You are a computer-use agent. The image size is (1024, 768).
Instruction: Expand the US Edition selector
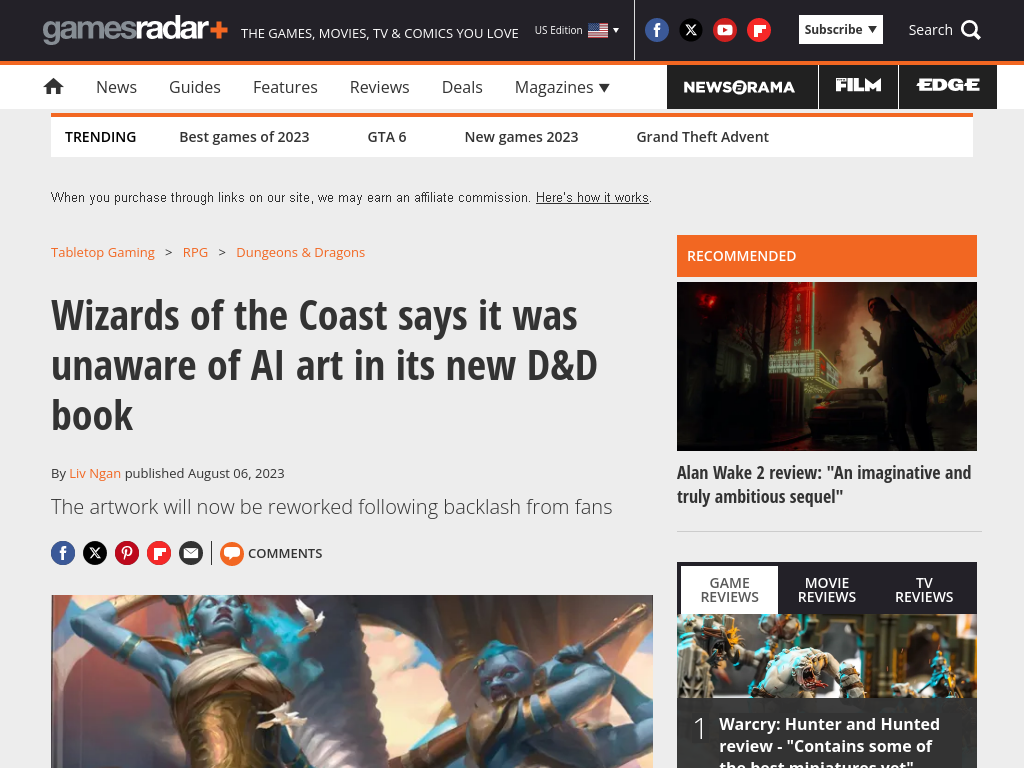577,30
